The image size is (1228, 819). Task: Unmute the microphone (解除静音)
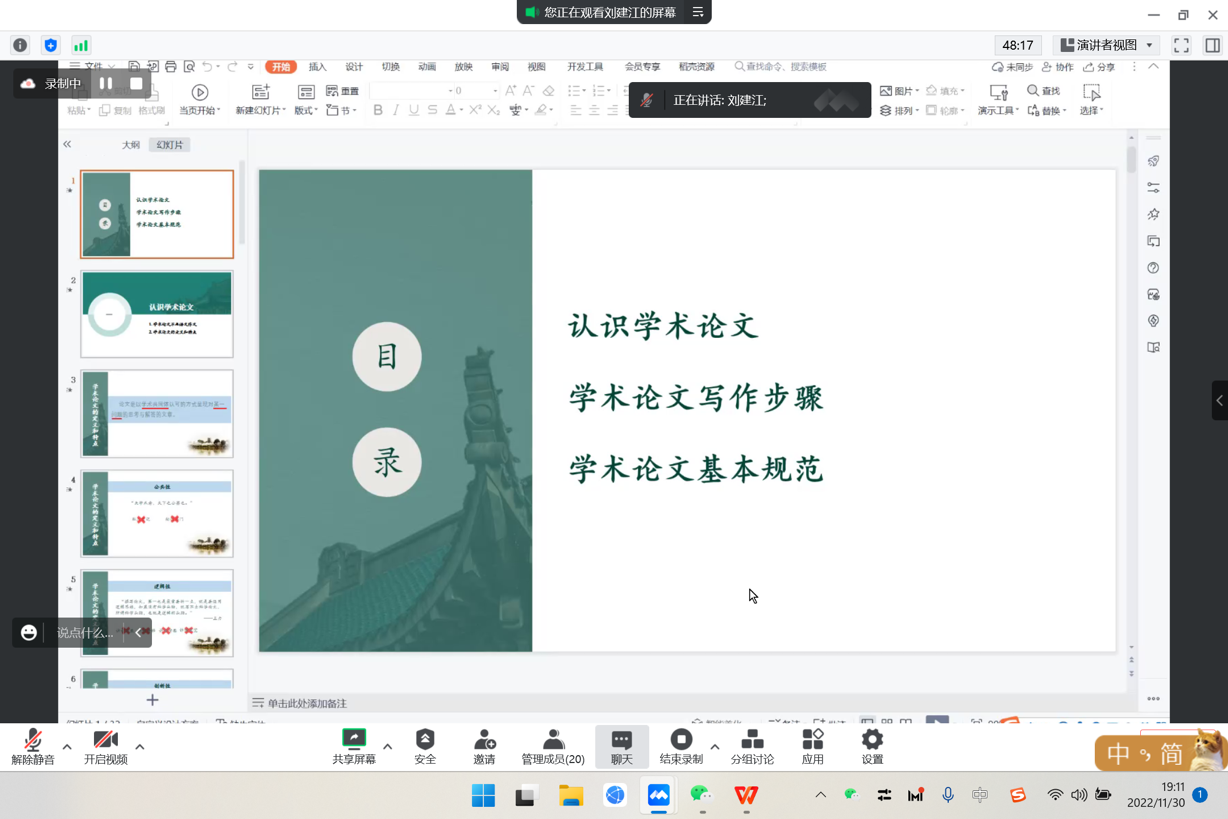33,746
